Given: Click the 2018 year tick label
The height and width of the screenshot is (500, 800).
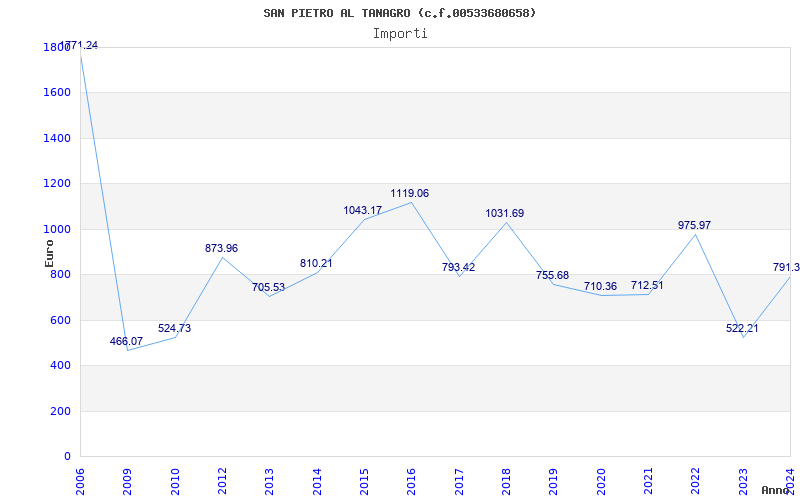Looking at the screenshot, I should [506, 482].
